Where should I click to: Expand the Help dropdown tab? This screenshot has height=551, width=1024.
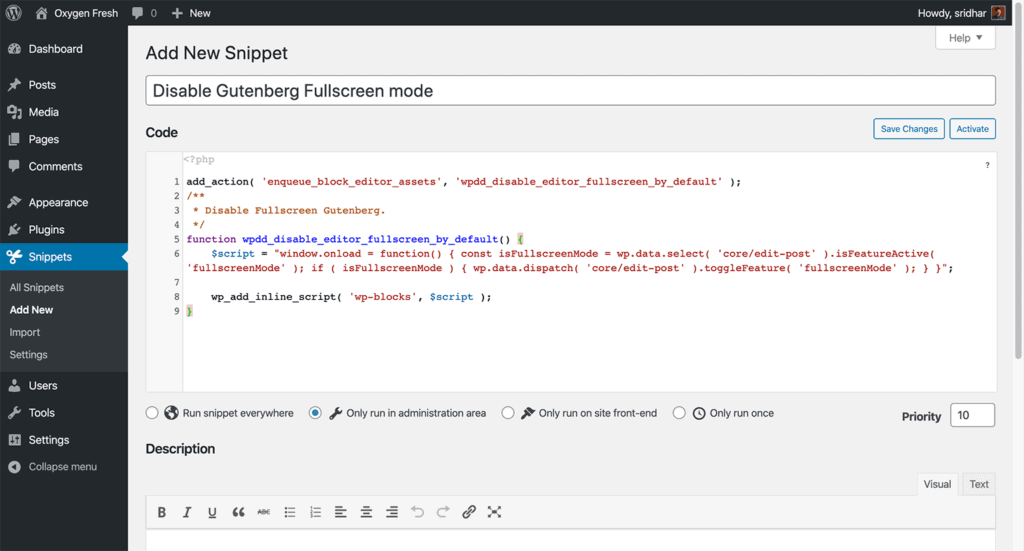965,38
